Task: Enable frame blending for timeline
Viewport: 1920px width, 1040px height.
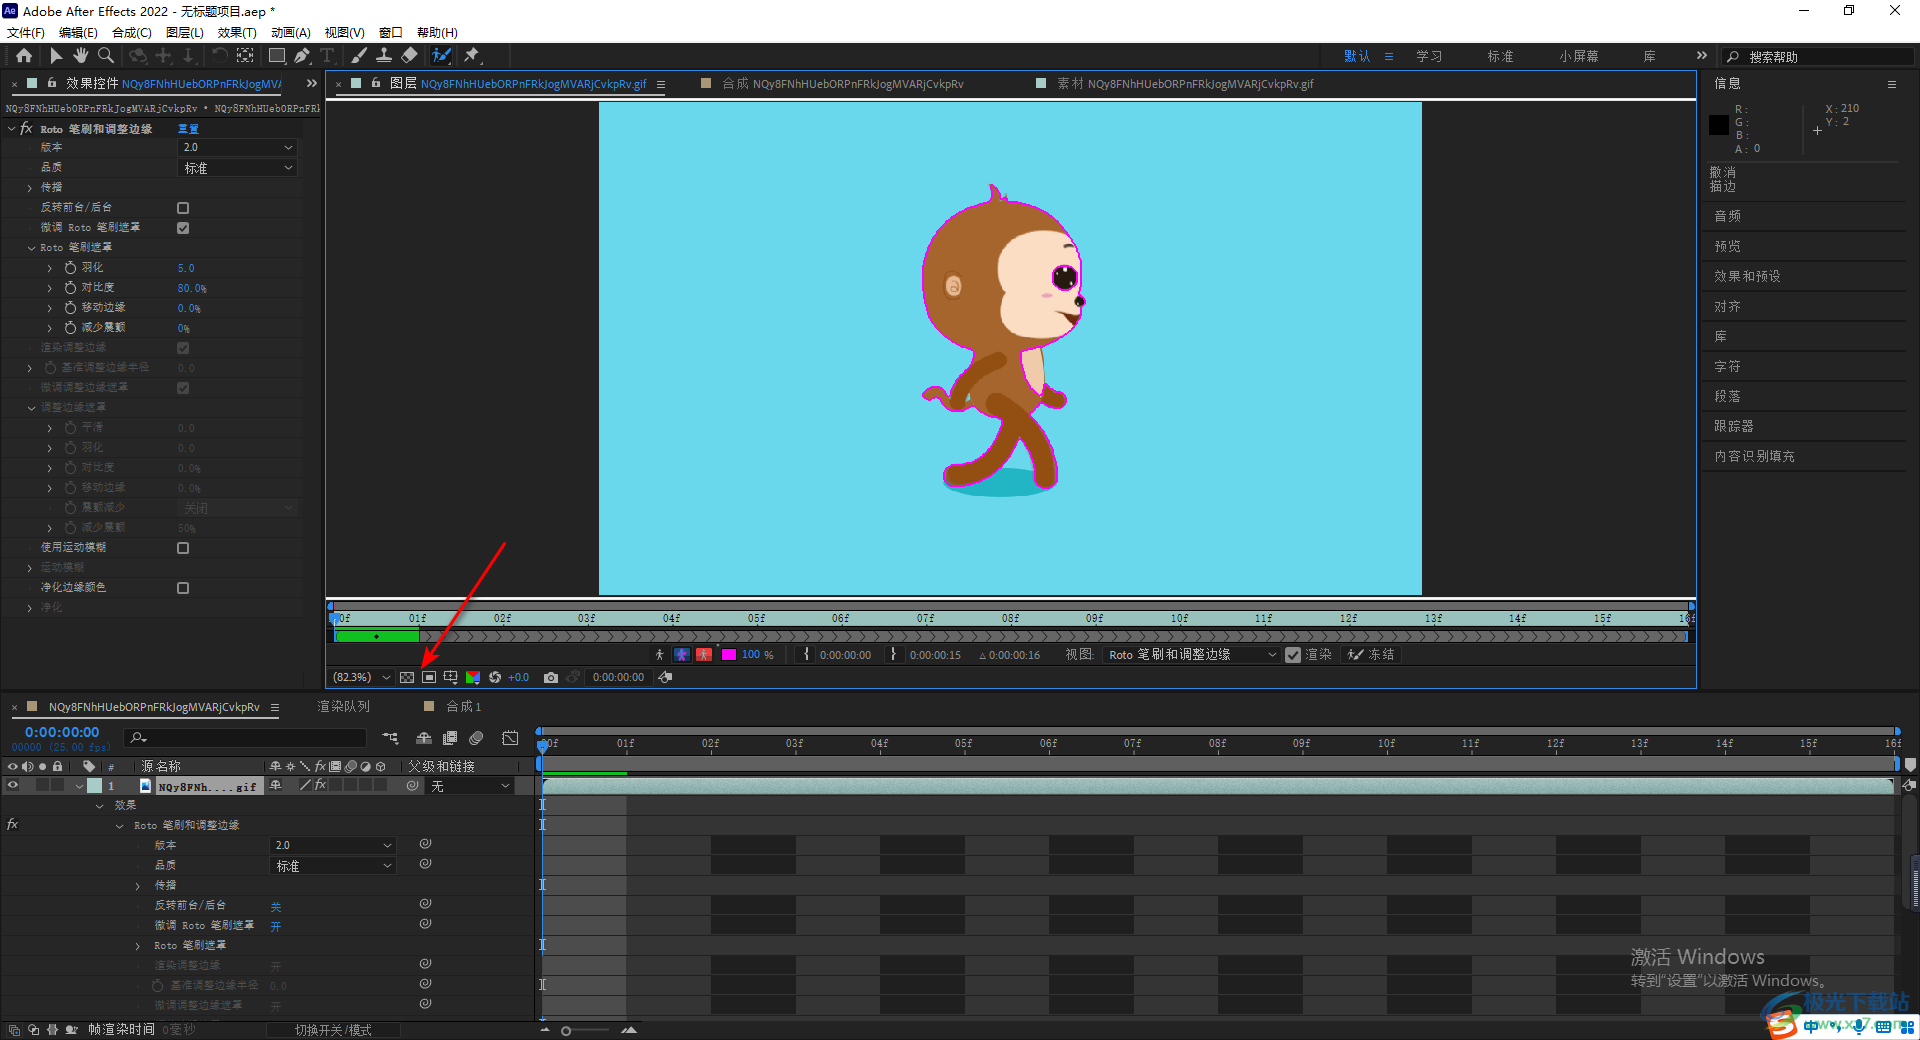Action: coord(450,738)
